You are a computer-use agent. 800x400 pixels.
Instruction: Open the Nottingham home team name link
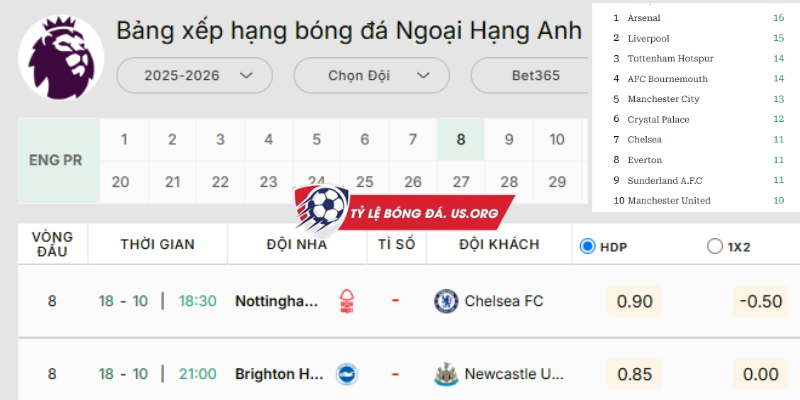click(x=277, y=301)
